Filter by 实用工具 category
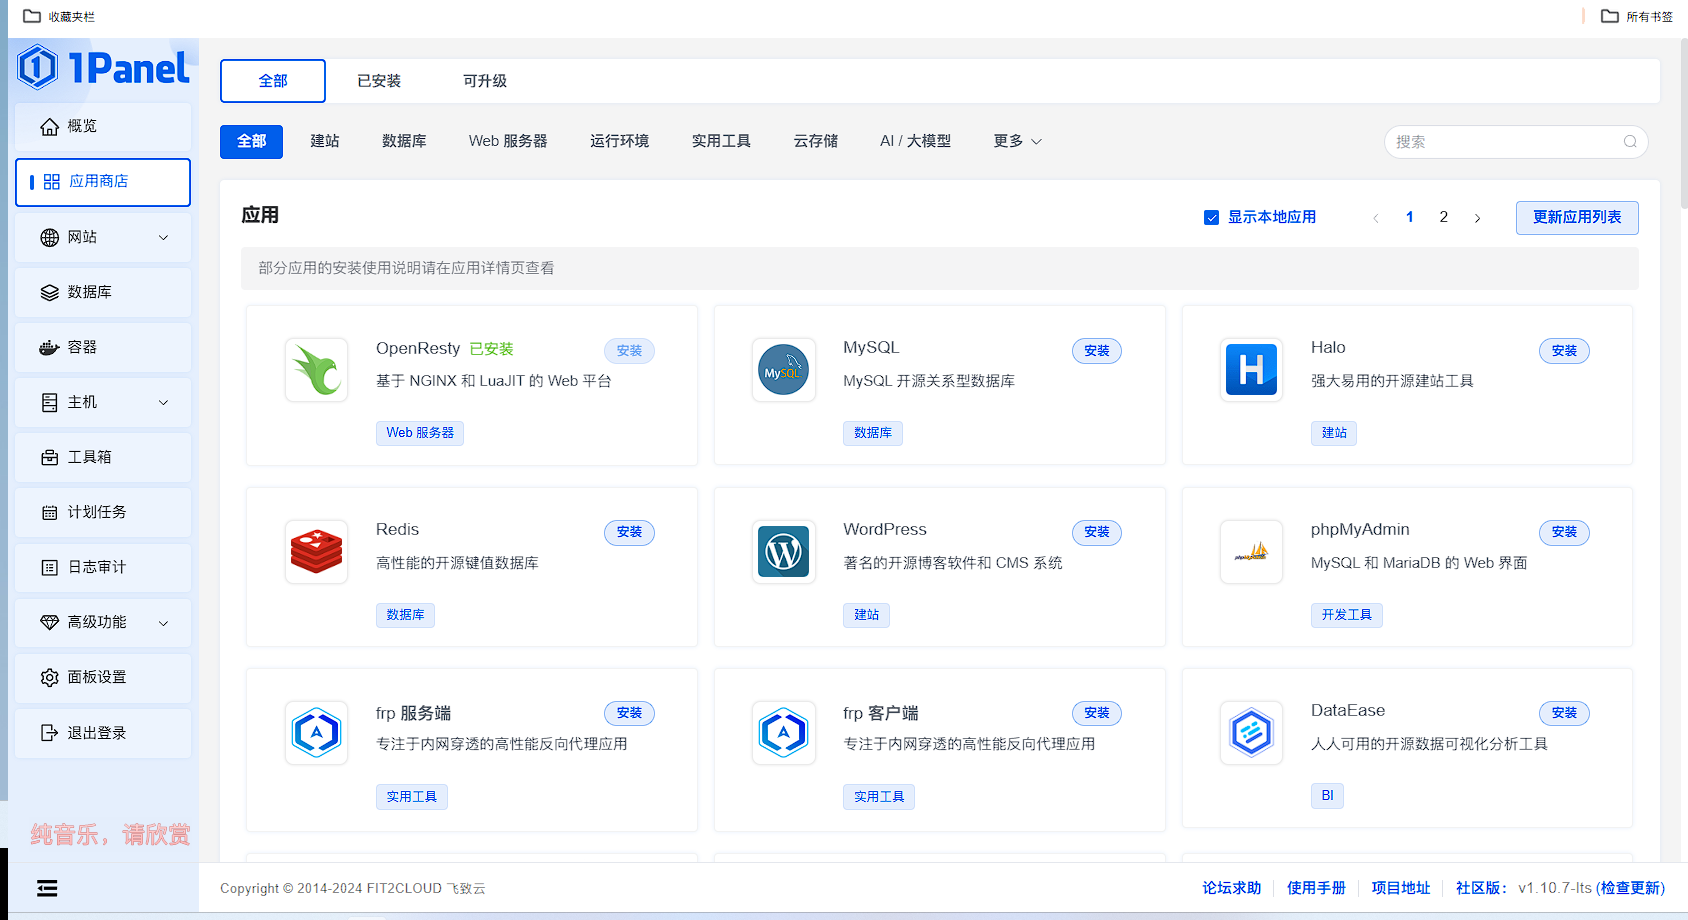1688x920 pixels. [721, 141]
